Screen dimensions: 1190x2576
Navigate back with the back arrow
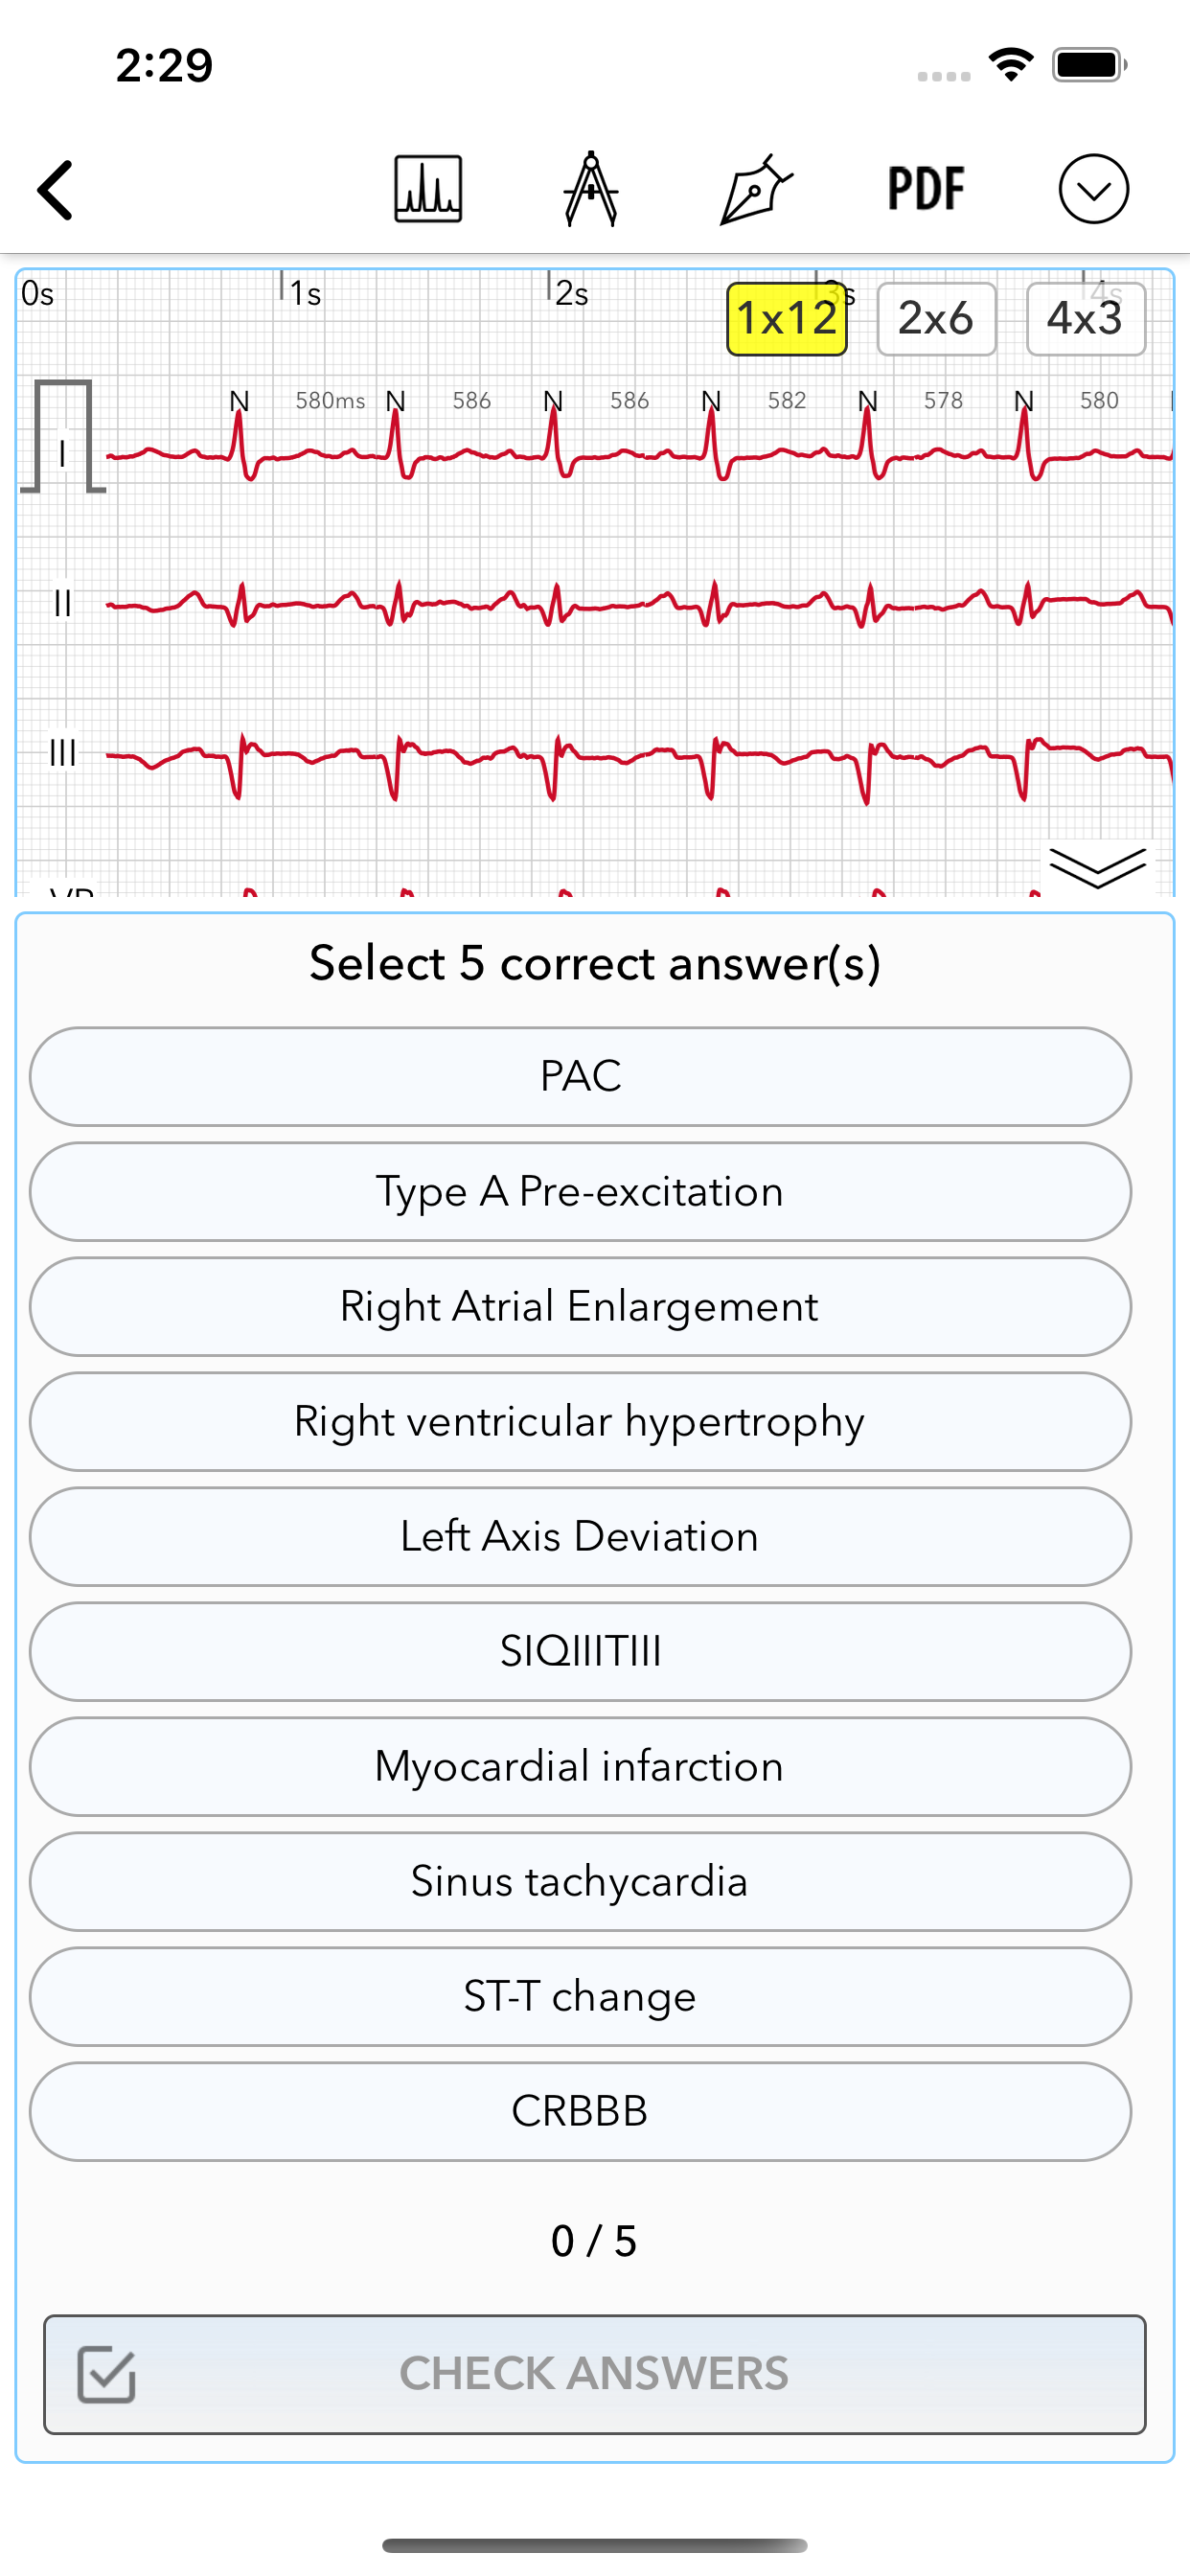[x=55, y=188]
